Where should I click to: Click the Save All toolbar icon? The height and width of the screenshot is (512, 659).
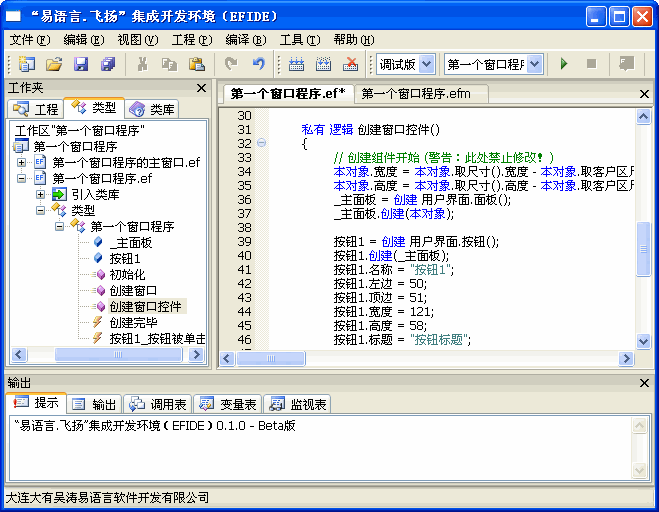[x=108, y=64]
